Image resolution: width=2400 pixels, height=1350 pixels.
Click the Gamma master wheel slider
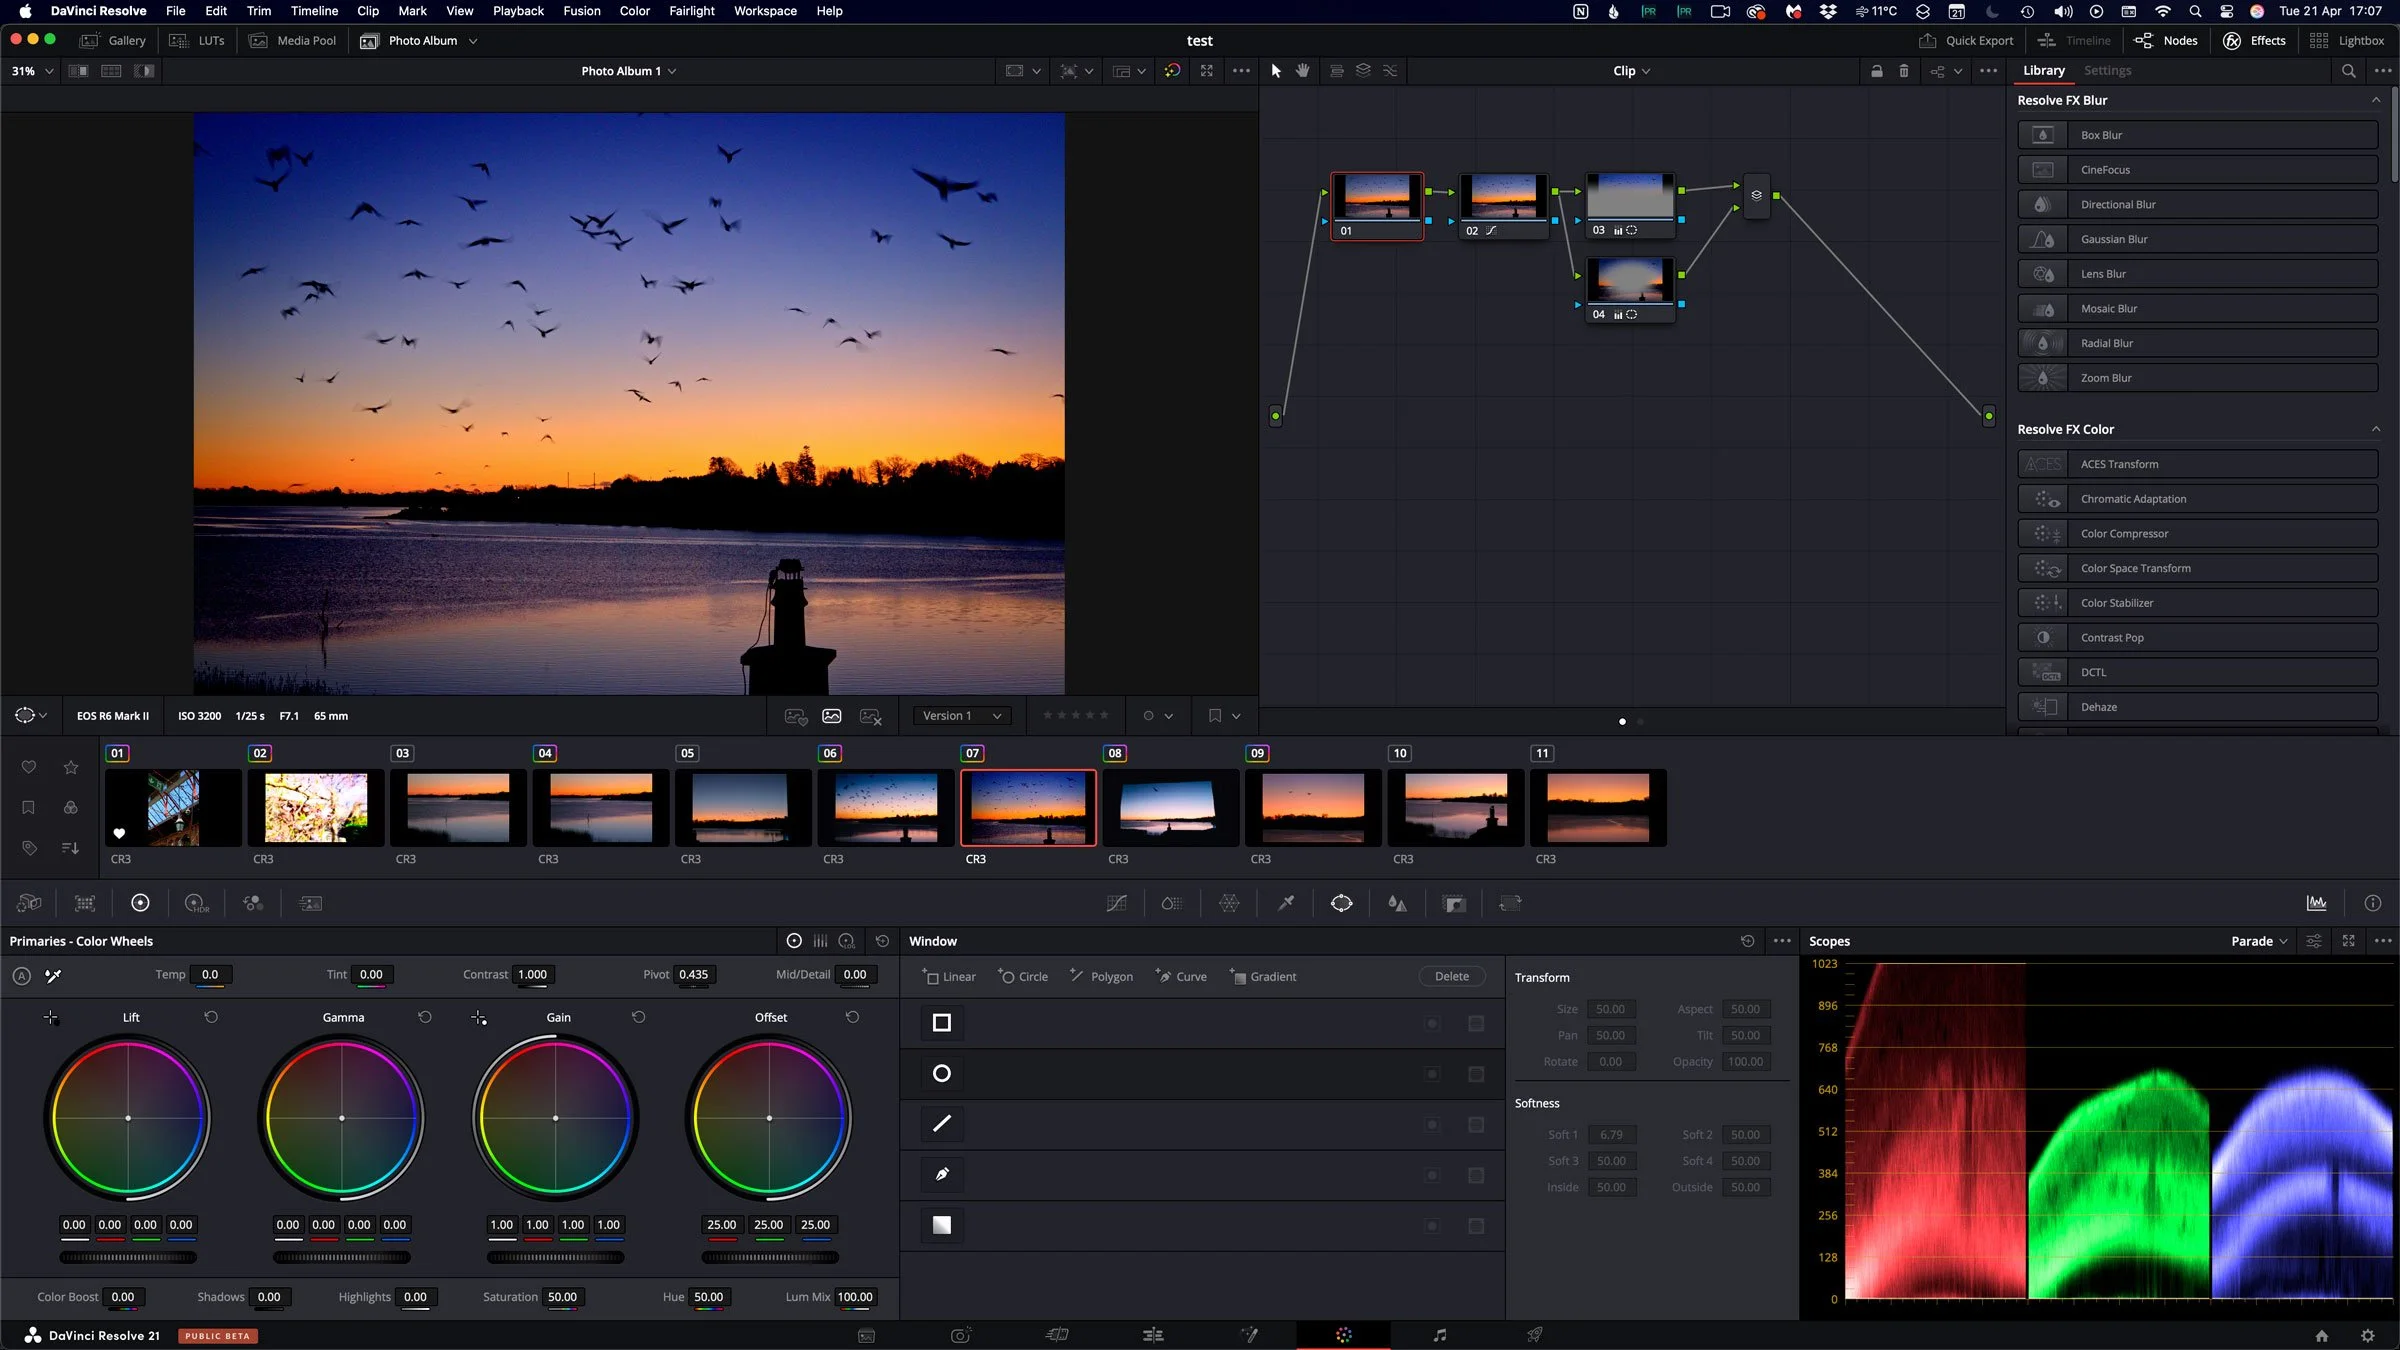pyautogui.click(x=341, y=1257)
